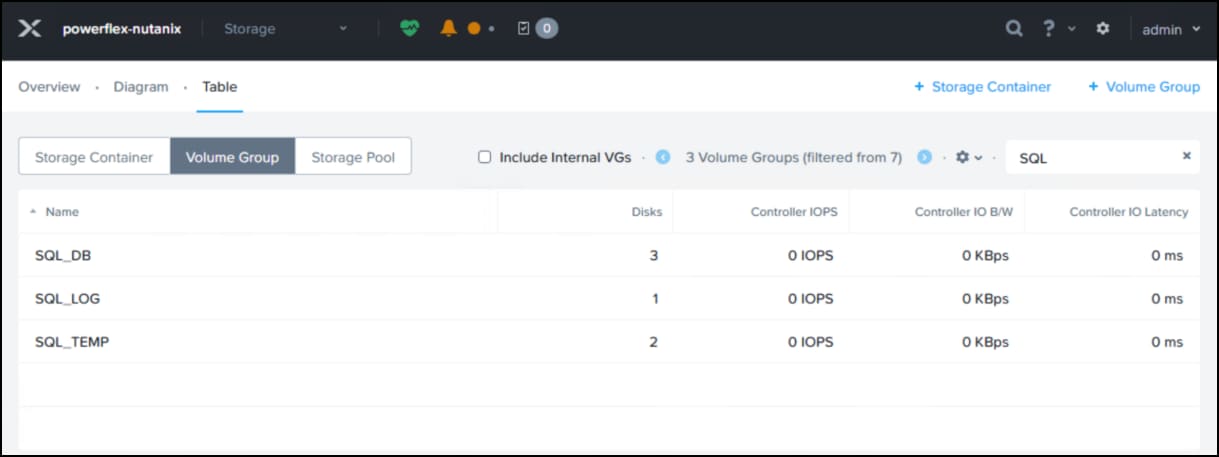This screenshot has width=1219, height=457.
Task: Open the Storage navigation dropdown
Action: click(x=285, y=29)
